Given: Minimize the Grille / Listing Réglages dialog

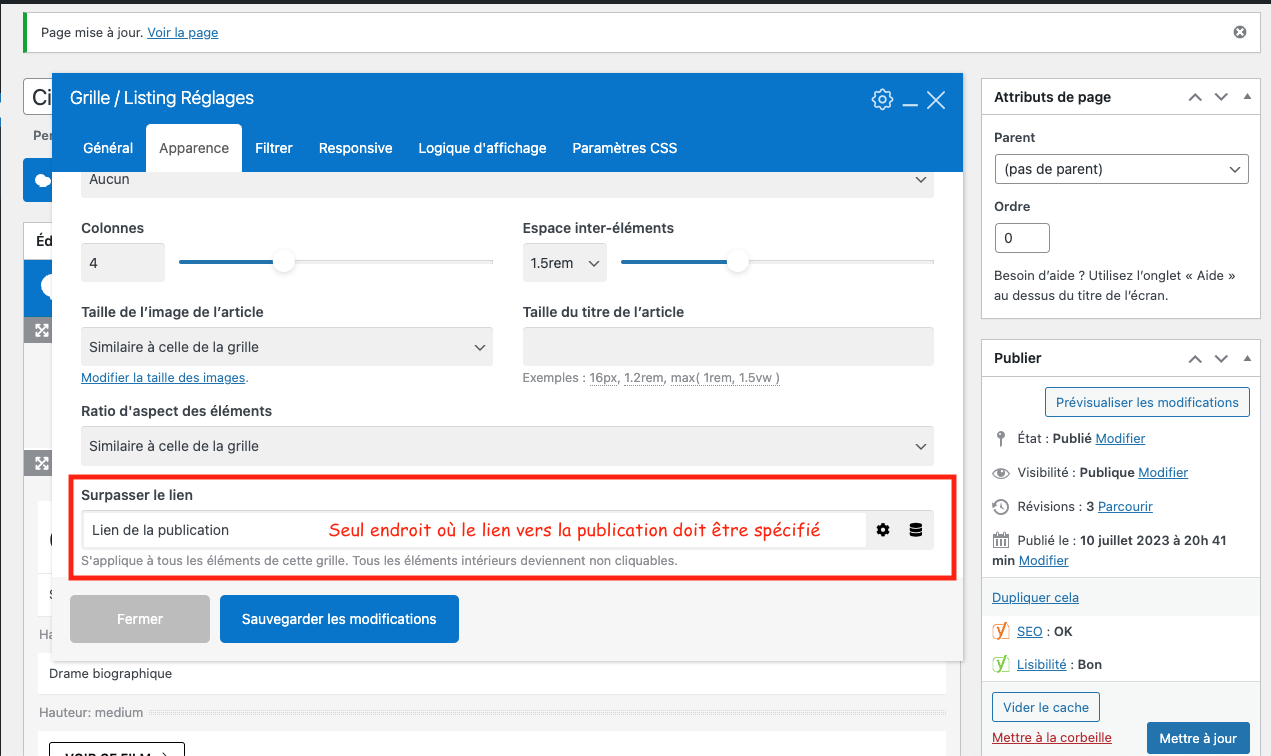Looking at the screenshot, I should [910, 102].
